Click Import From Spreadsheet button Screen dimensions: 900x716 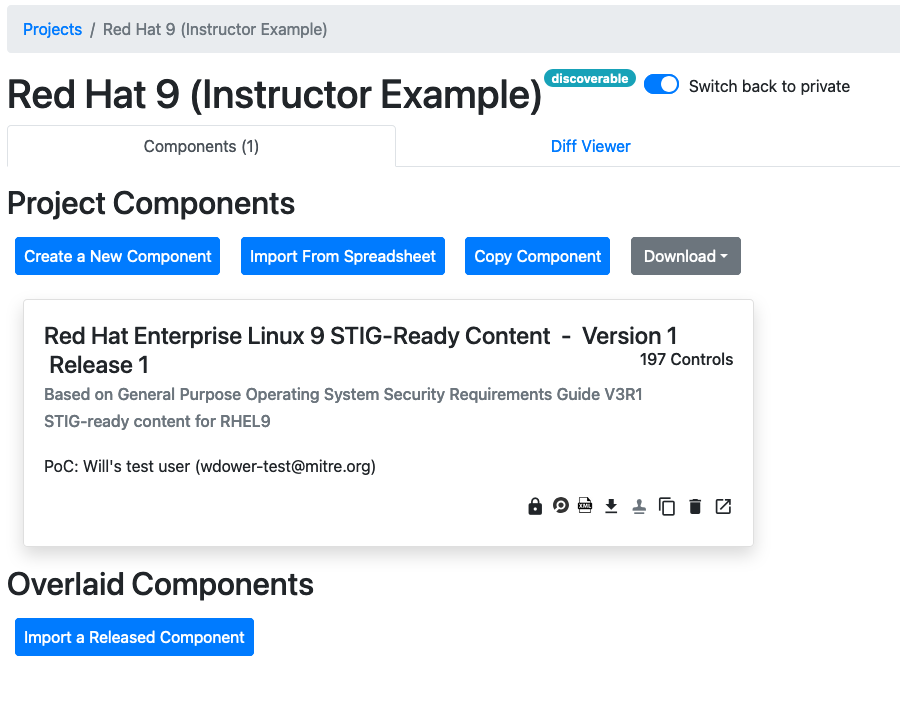342,256
